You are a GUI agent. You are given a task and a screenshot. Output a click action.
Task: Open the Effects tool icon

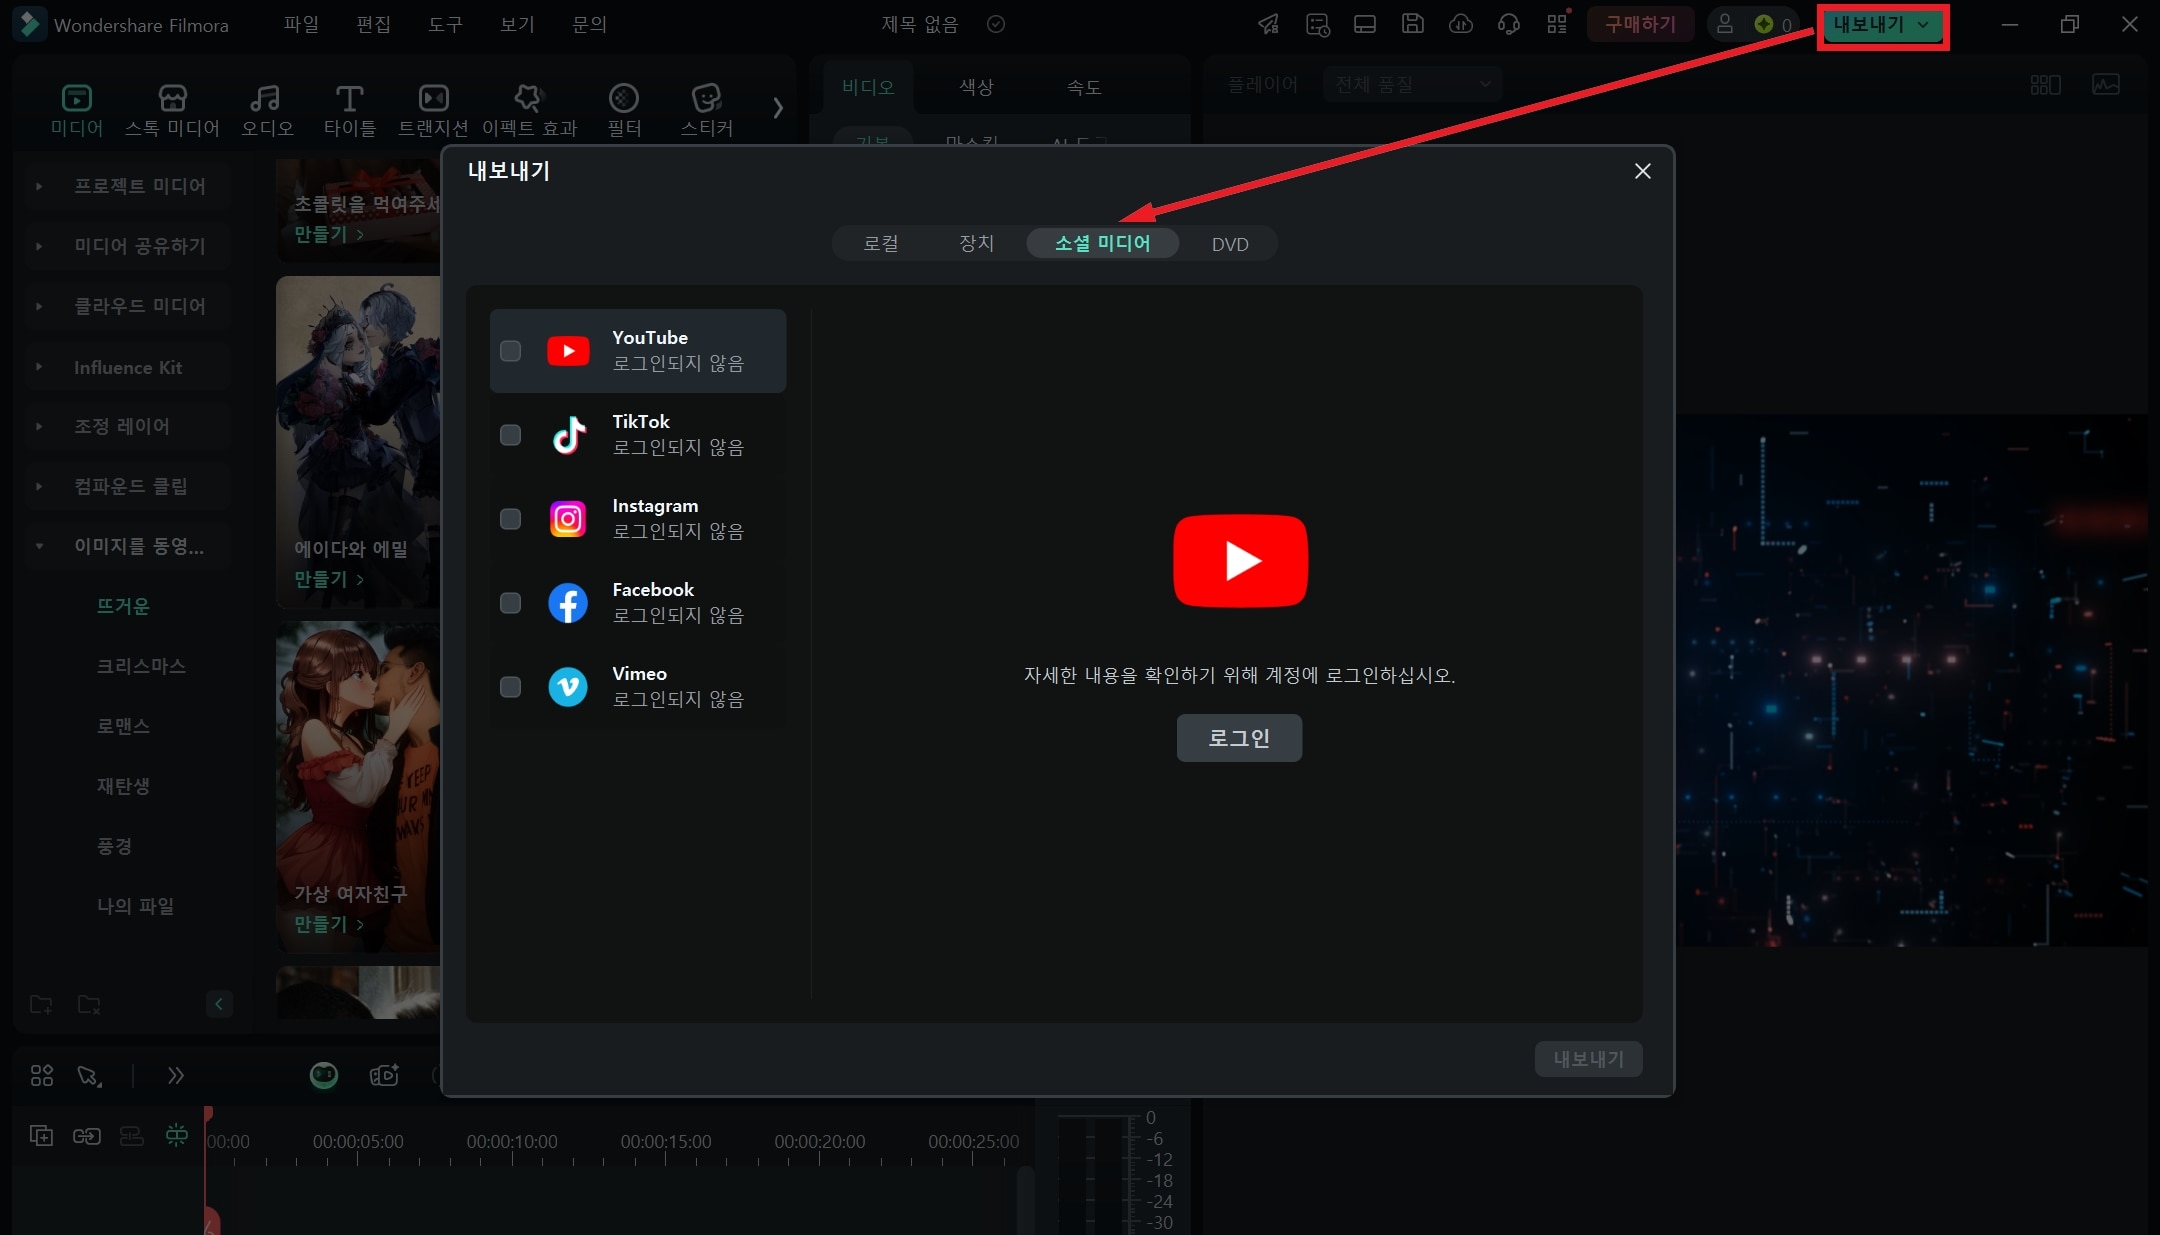pos(528,98)
